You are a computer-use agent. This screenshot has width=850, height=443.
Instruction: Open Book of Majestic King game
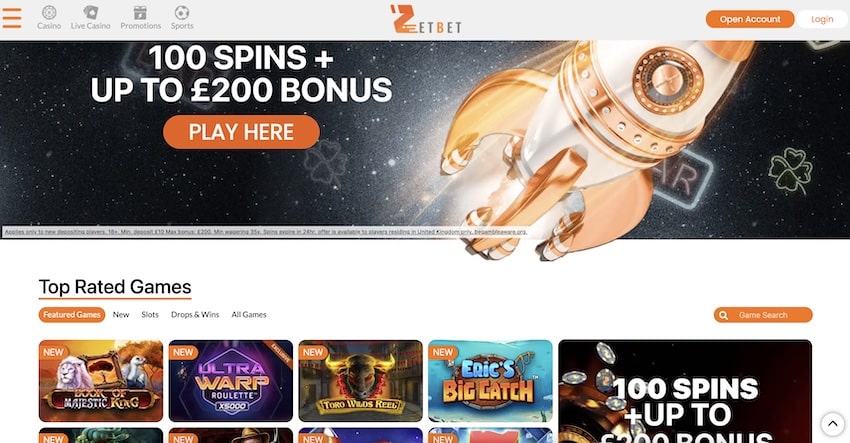click(101, 381)
